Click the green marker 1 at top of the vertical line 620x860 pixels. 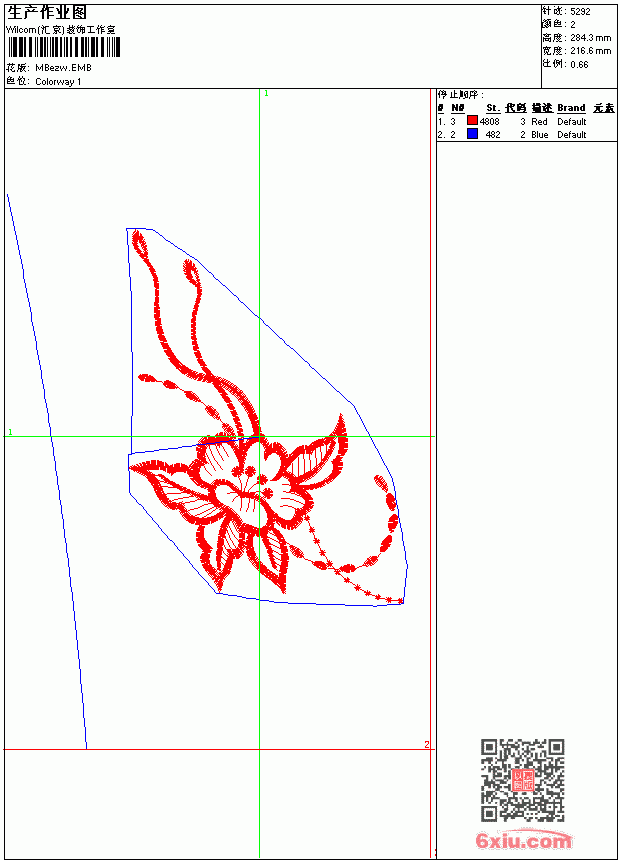(x=266, y=94)
